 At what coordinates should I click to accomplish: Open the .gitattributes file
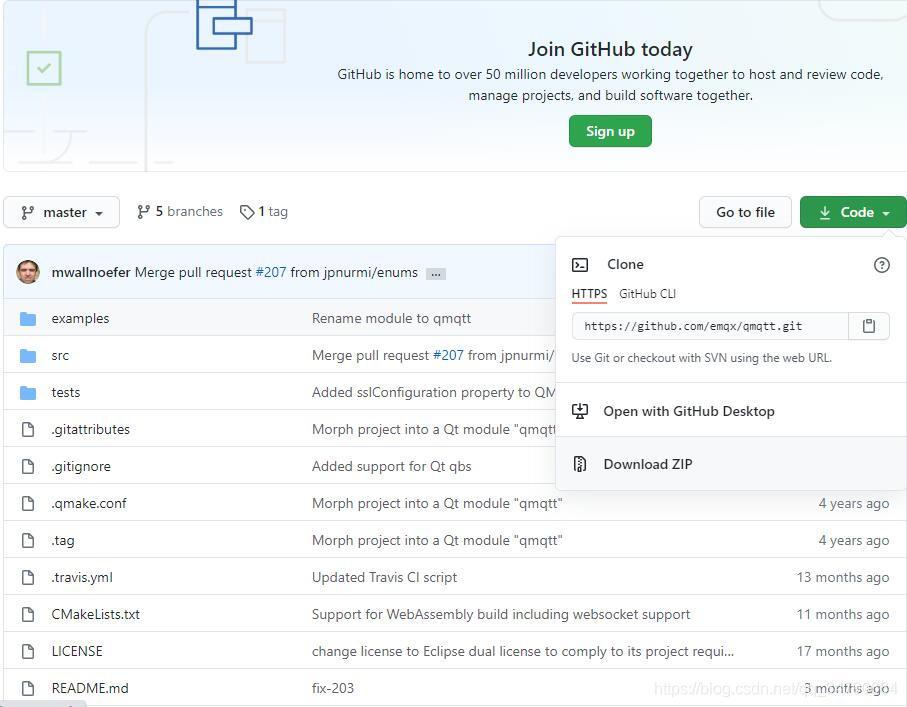pyautogui.click(x=90, y=430)
